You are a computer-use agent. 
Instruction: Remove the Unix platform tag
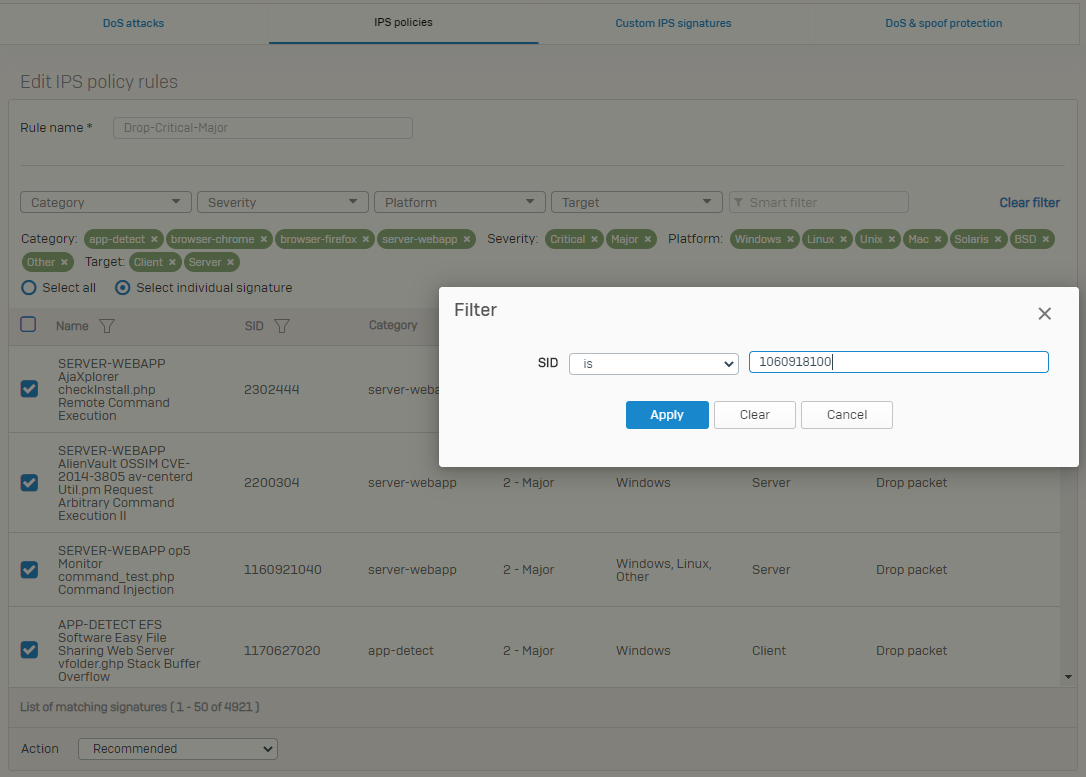892,239
